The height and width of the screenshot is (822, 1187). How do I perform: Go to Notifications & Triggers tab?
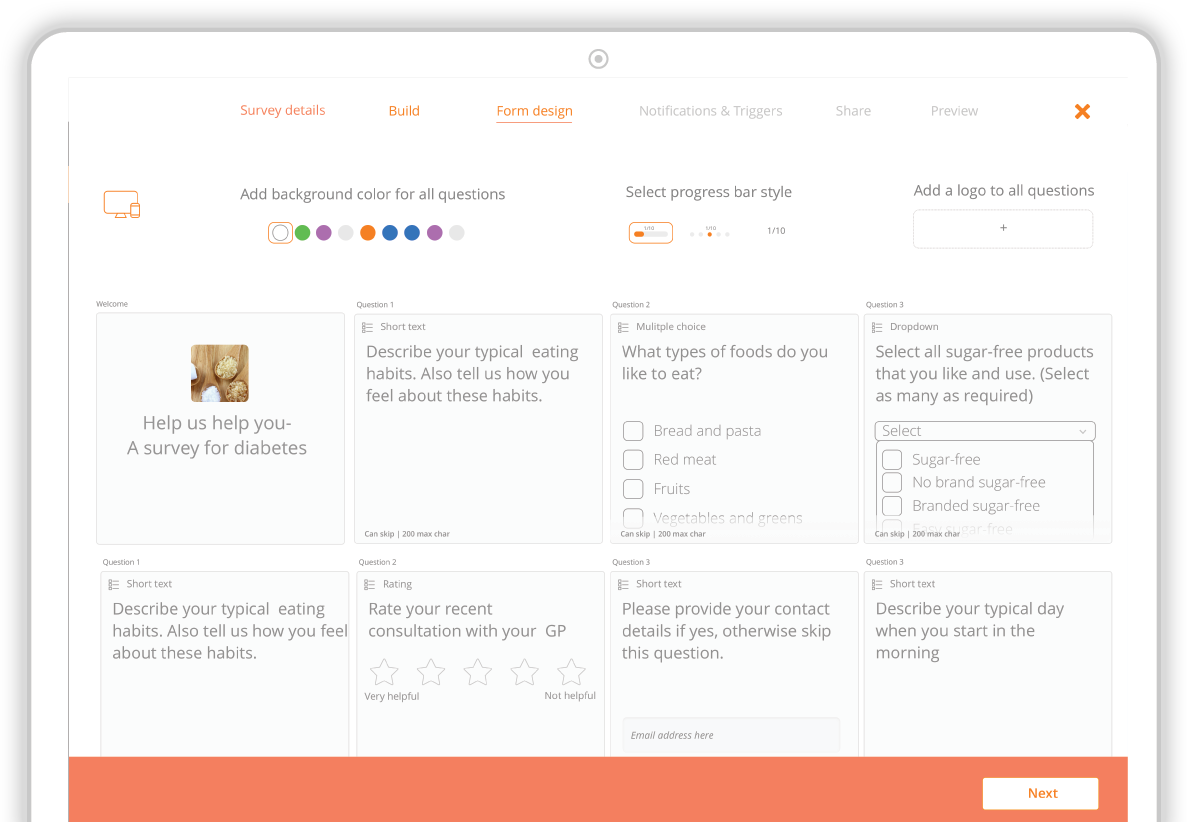711,111
